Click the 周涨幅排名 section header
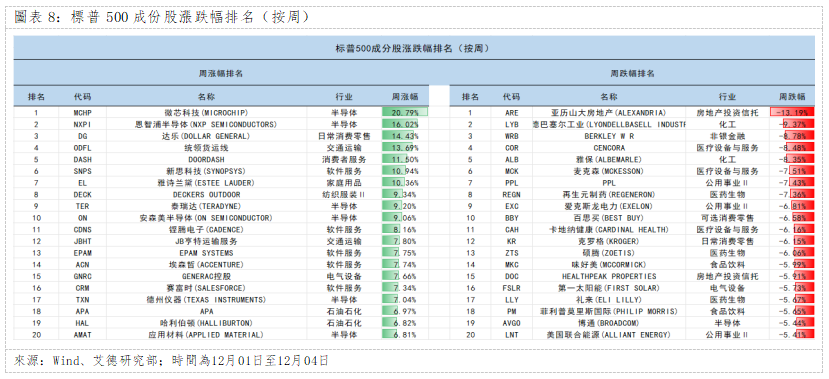 [x=220, y=73]
